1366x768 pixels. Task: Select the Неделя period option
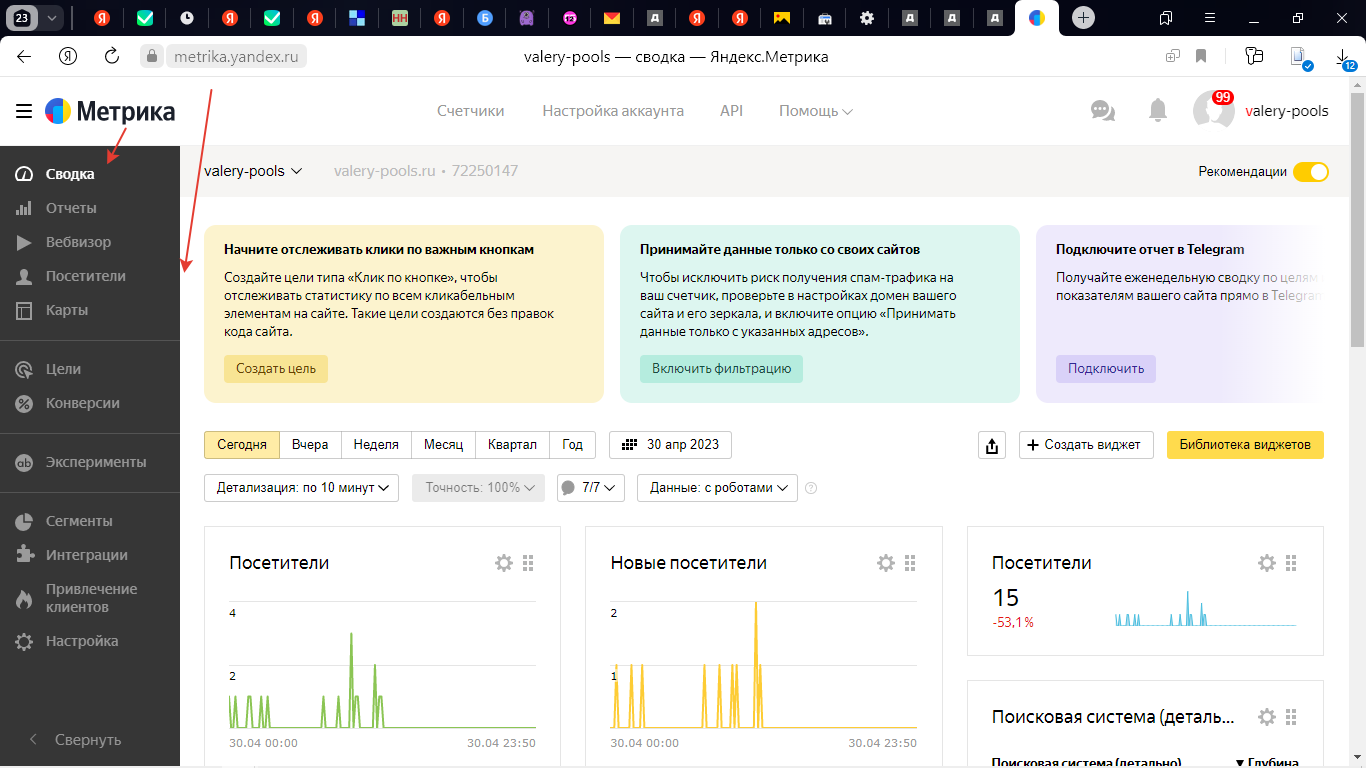pyautogui.click(x=376, y=445)
